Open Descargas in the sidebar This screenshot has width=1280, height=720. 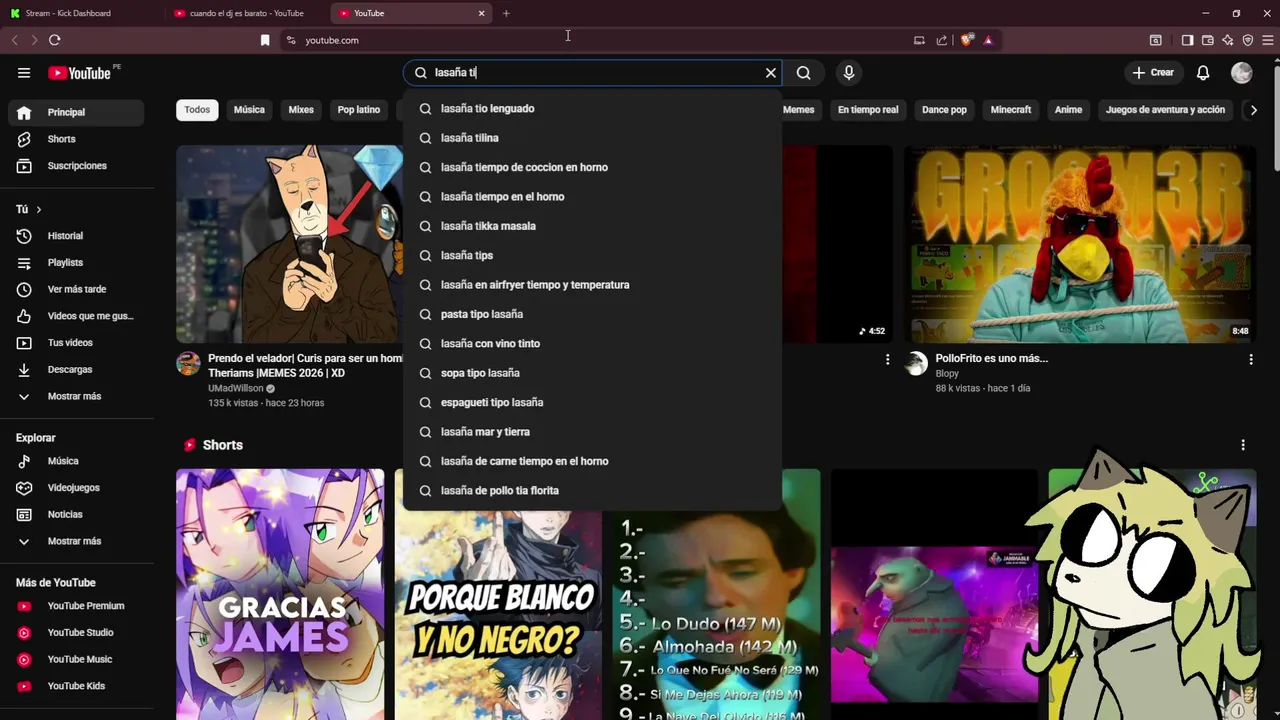point(76,370)
